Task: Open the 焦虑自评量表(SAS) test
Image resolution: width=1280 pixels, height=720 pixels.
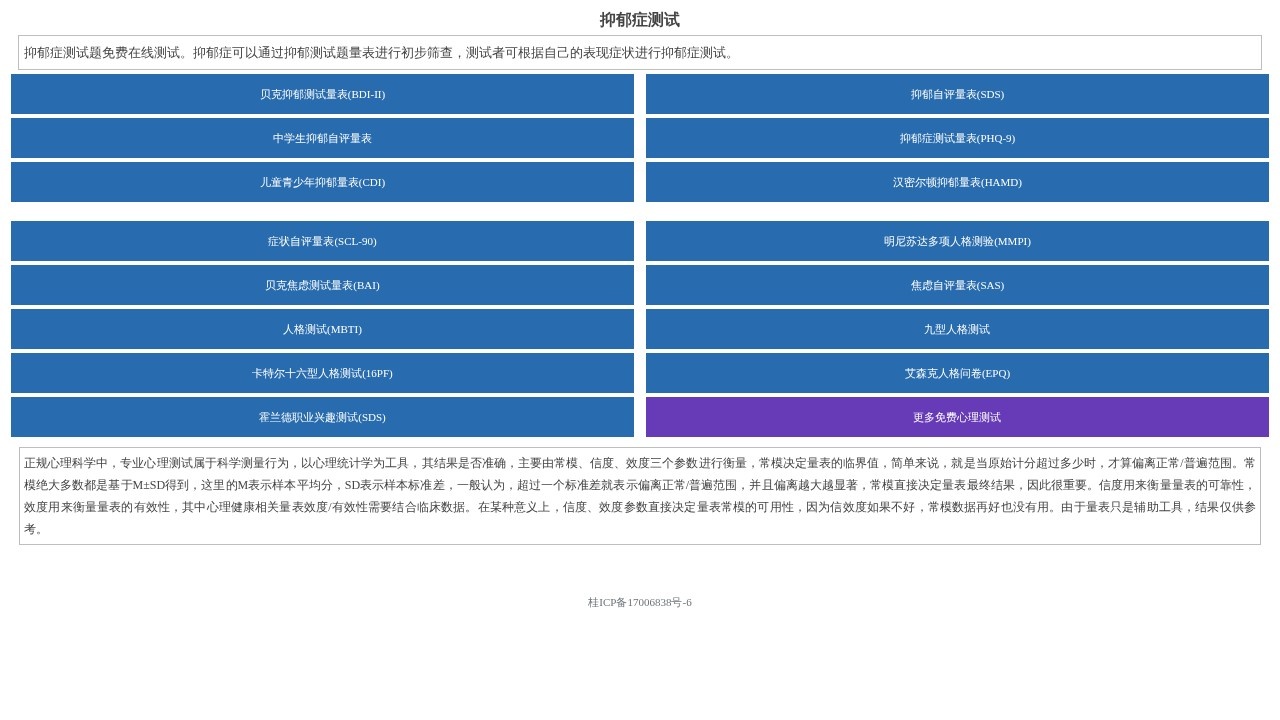Action: point(956,285)
